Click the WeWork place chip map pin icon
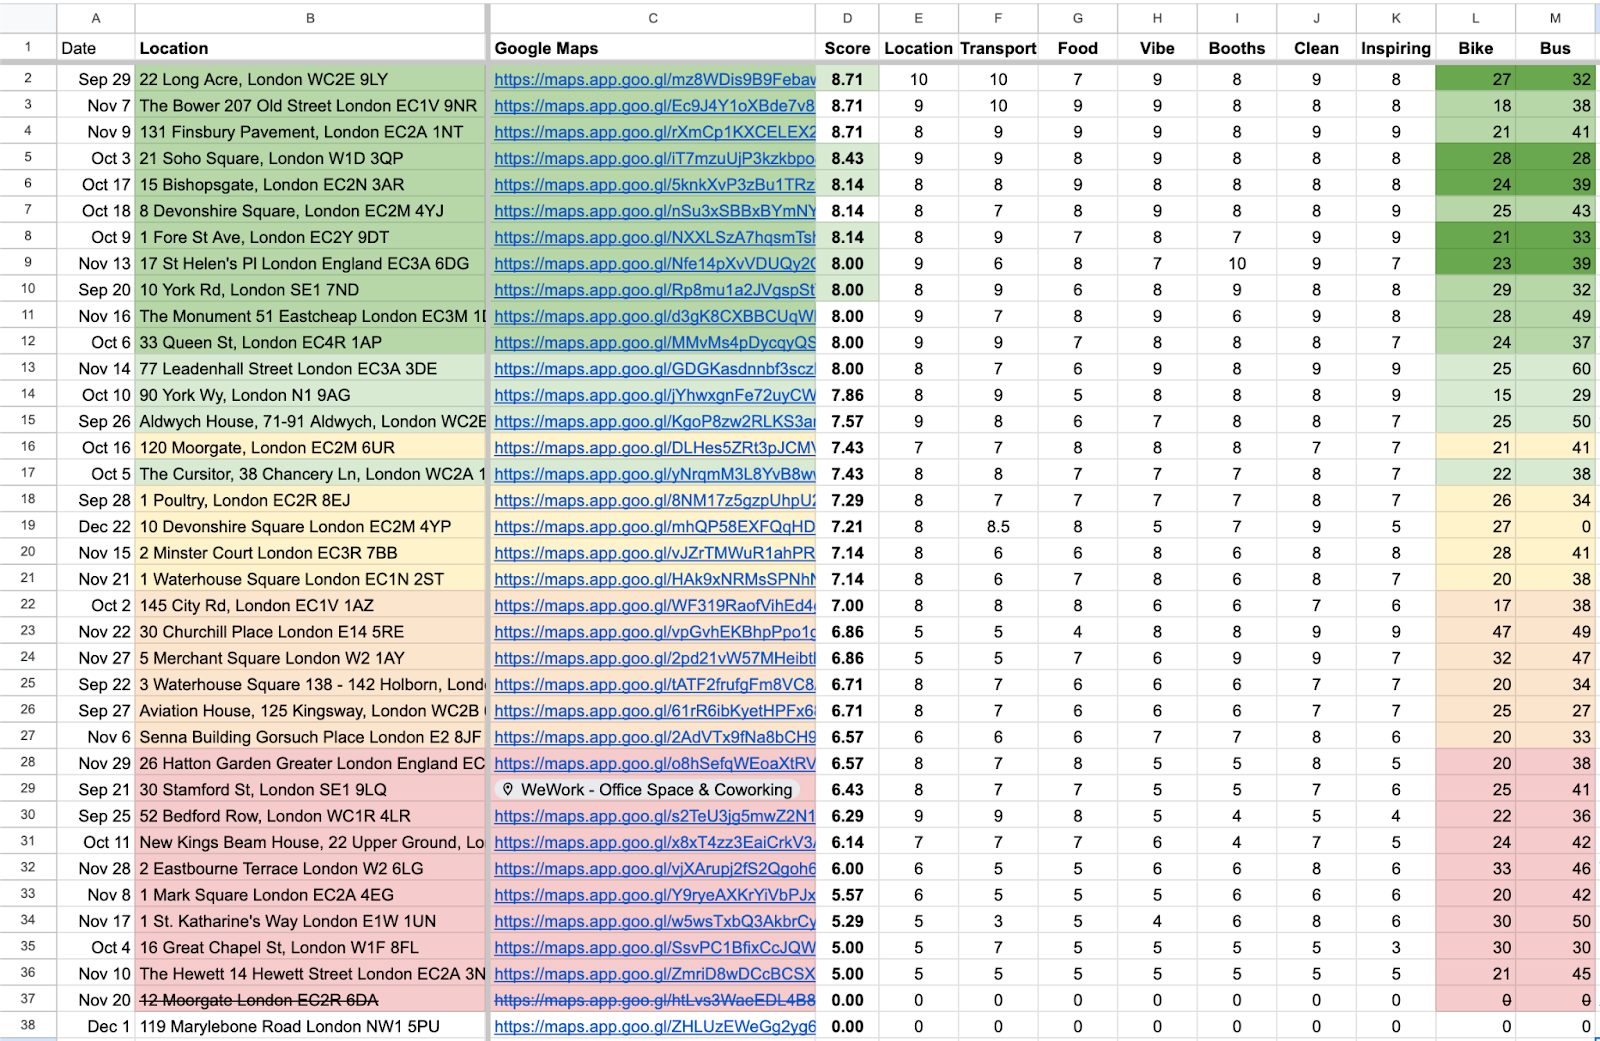 507,790
